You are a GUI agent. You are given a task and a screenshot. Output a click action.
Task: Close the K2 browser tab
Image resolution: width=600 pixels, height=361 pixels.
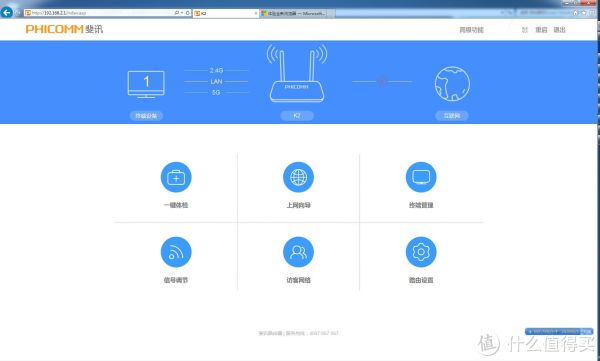pos(256,13)
